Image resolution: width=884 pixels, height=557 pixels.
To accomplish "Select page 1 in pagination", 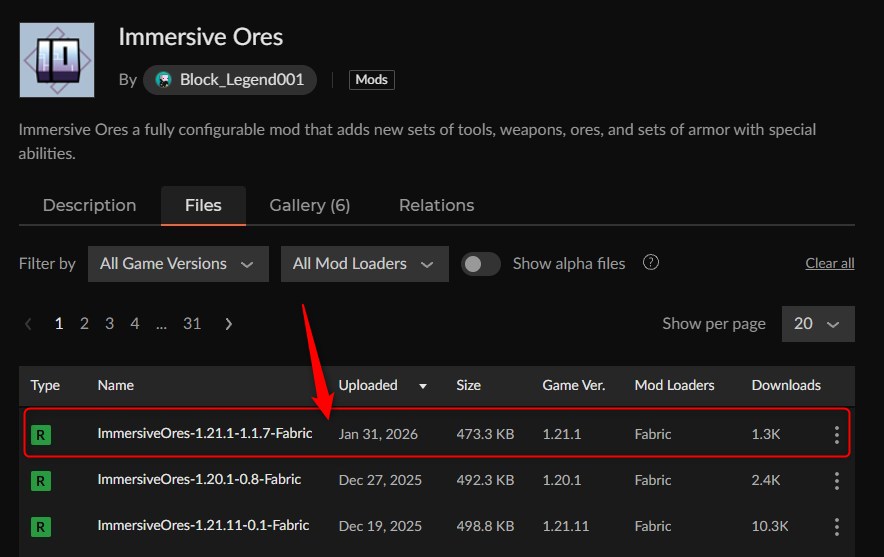I will 59,324.
